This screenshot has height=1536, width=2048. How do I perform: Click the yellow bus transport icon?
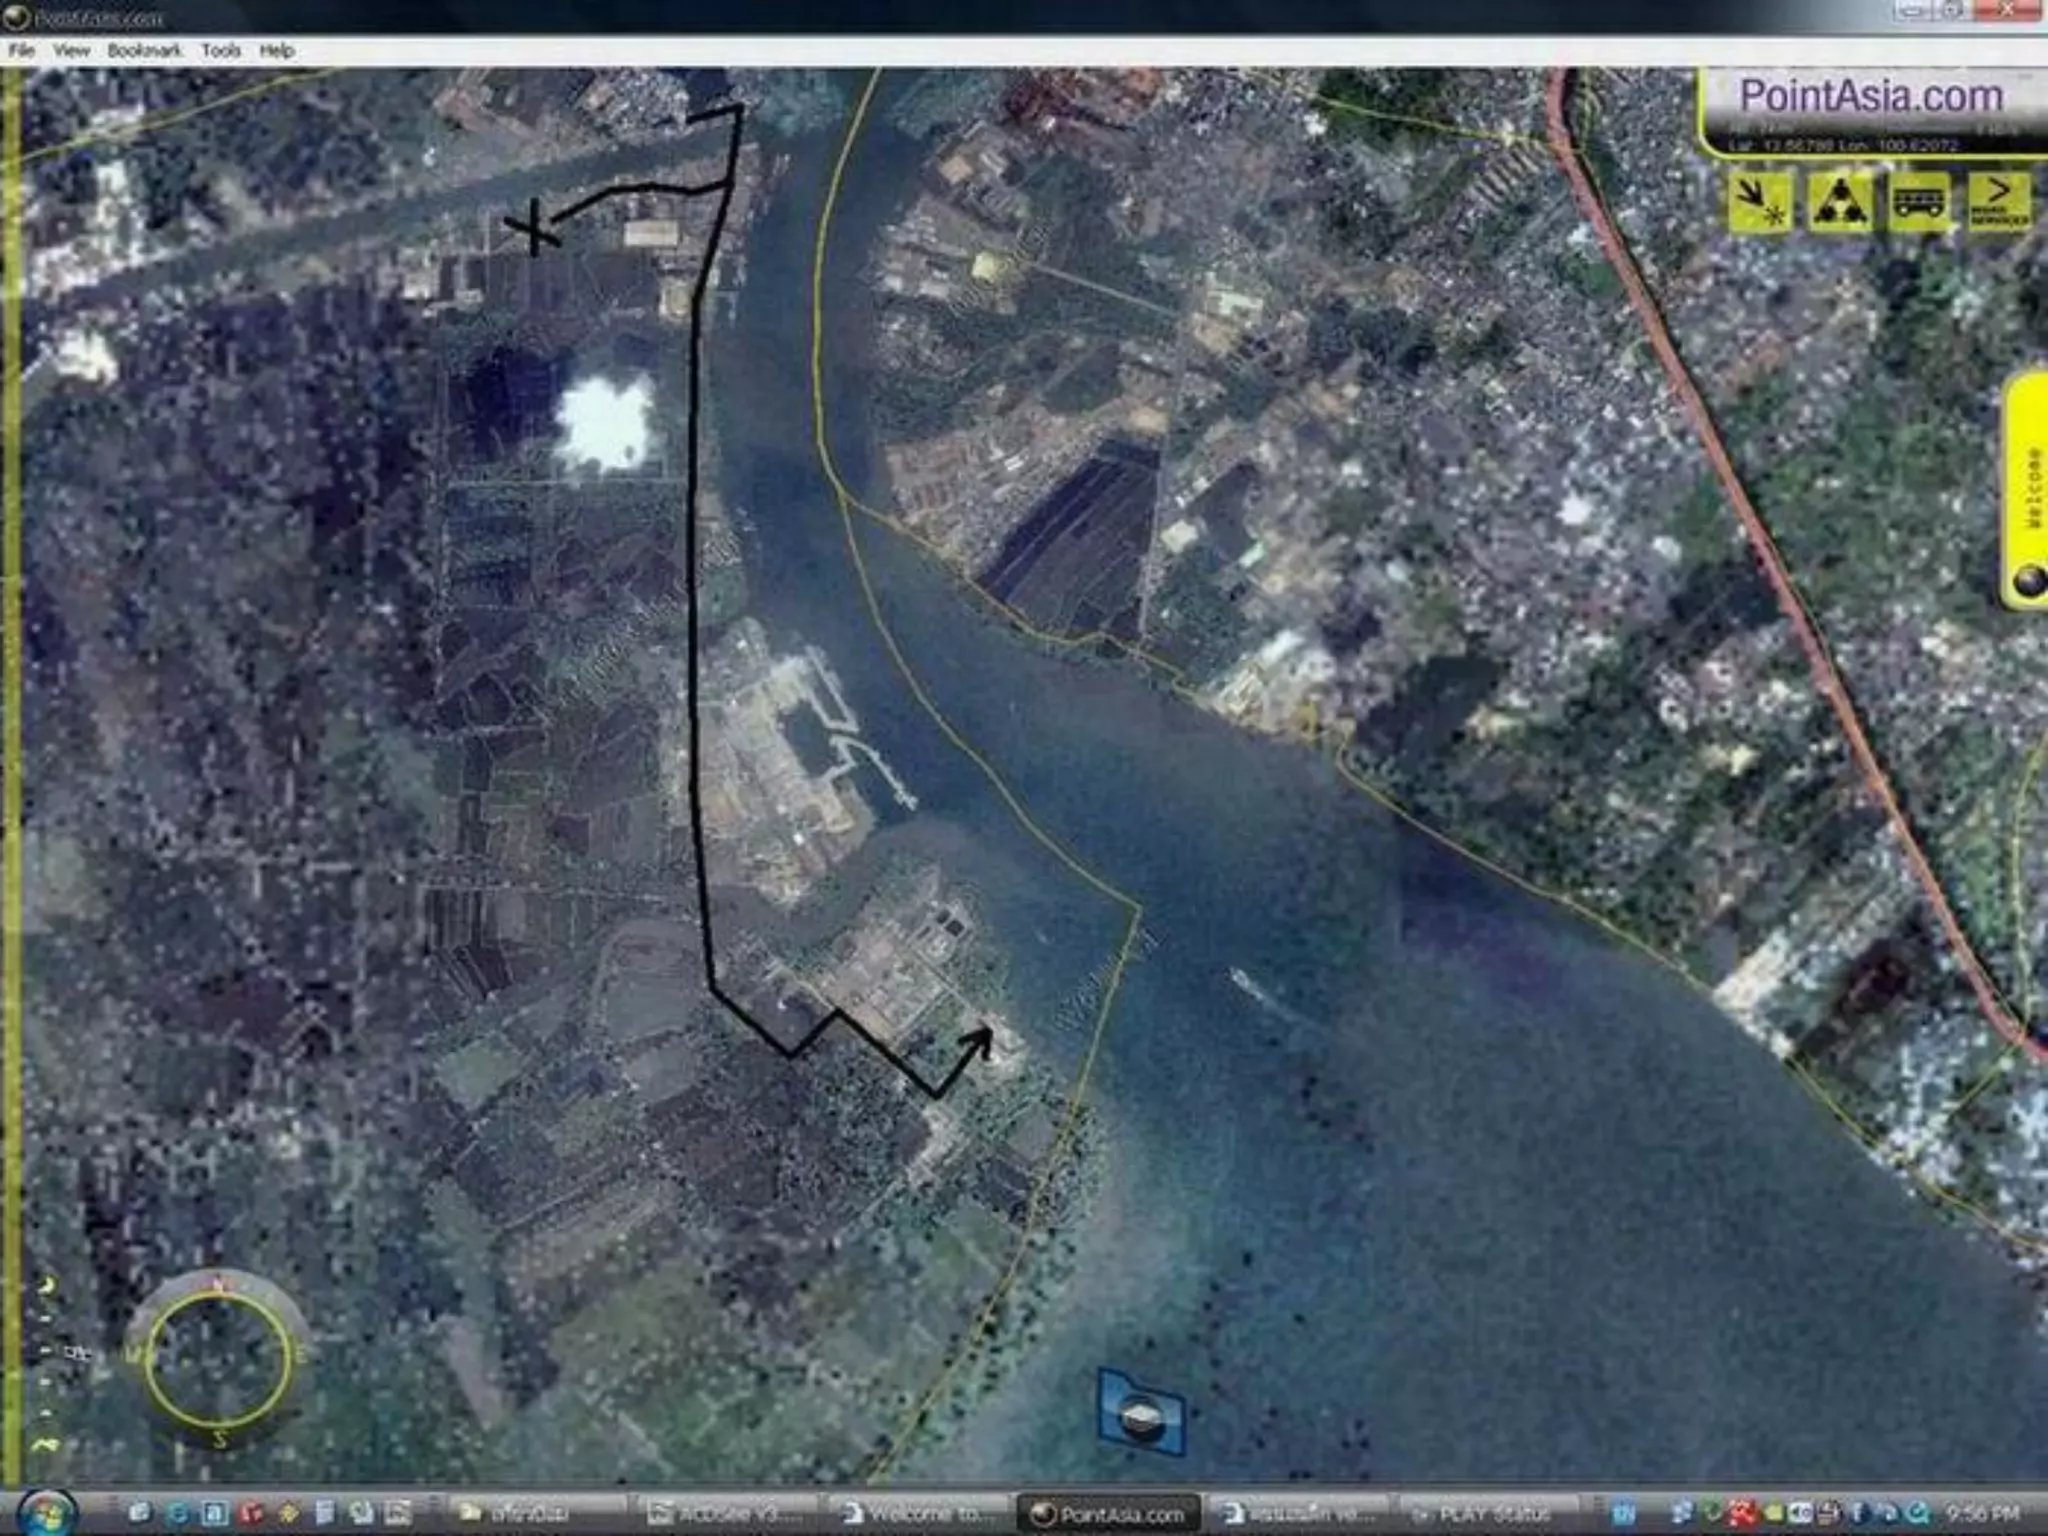(x=1919, y=202)
